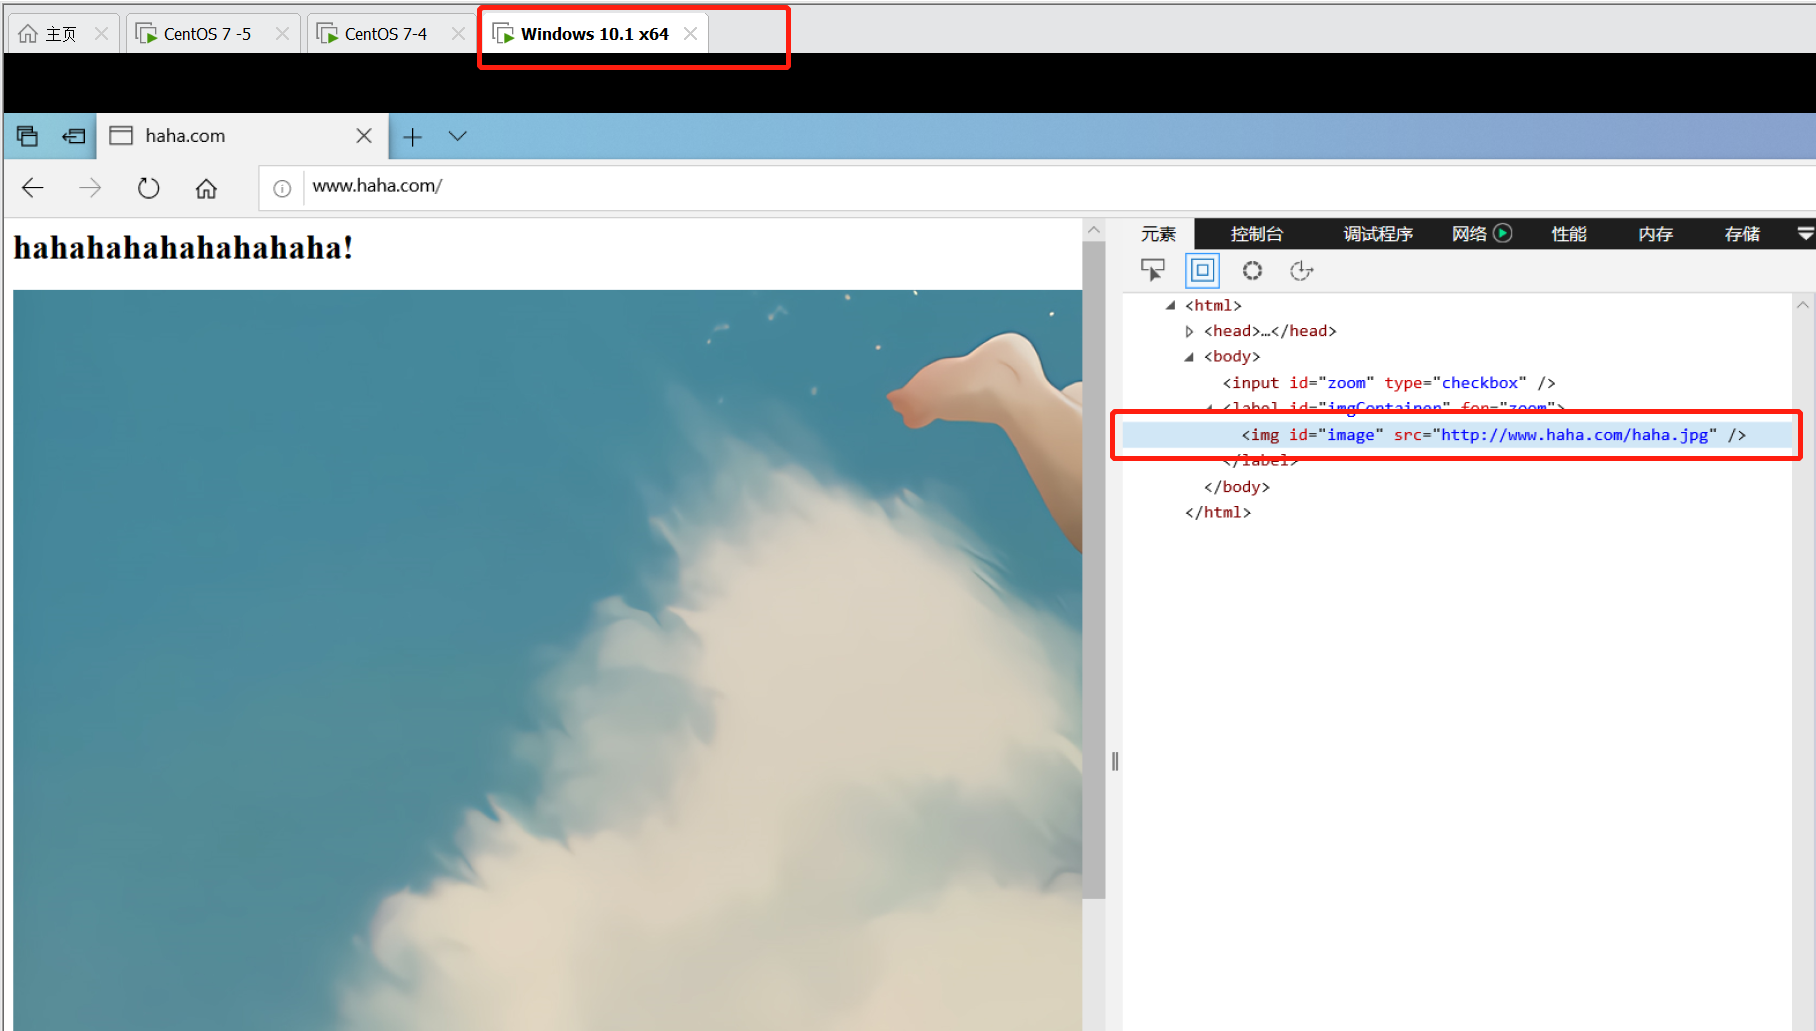
Task: Click DOM tree scrollbar up arrow
Action: (1803, 305)
